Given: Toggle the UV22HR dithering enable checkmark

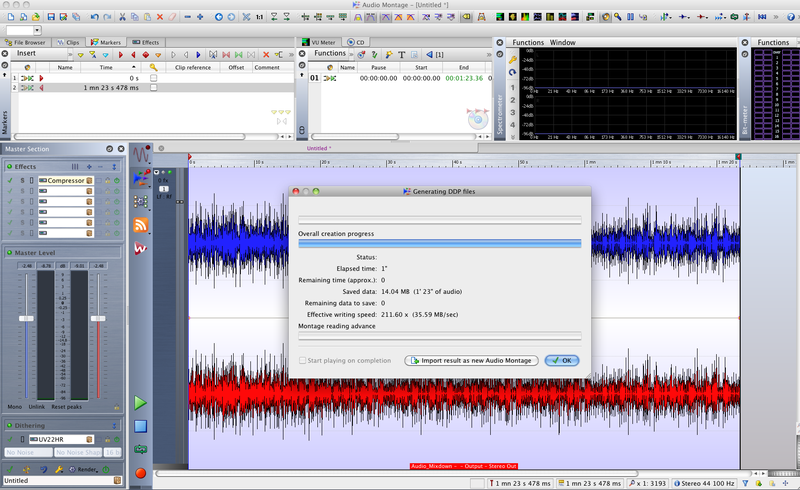Looking at the screenshot, I should pos(10,439).
